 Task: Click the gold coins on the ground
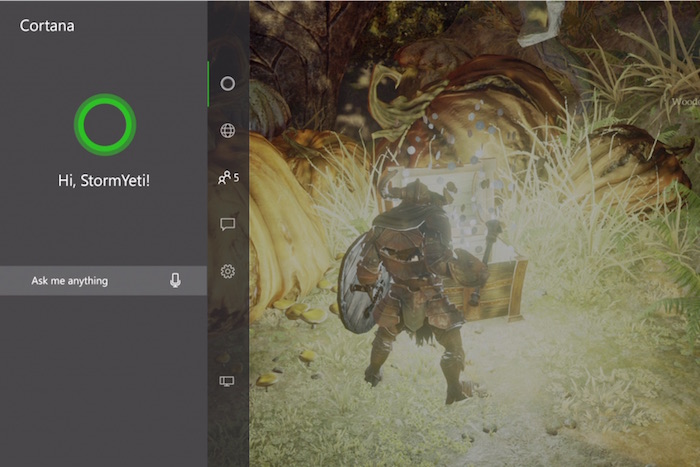(x=300, y=312)
